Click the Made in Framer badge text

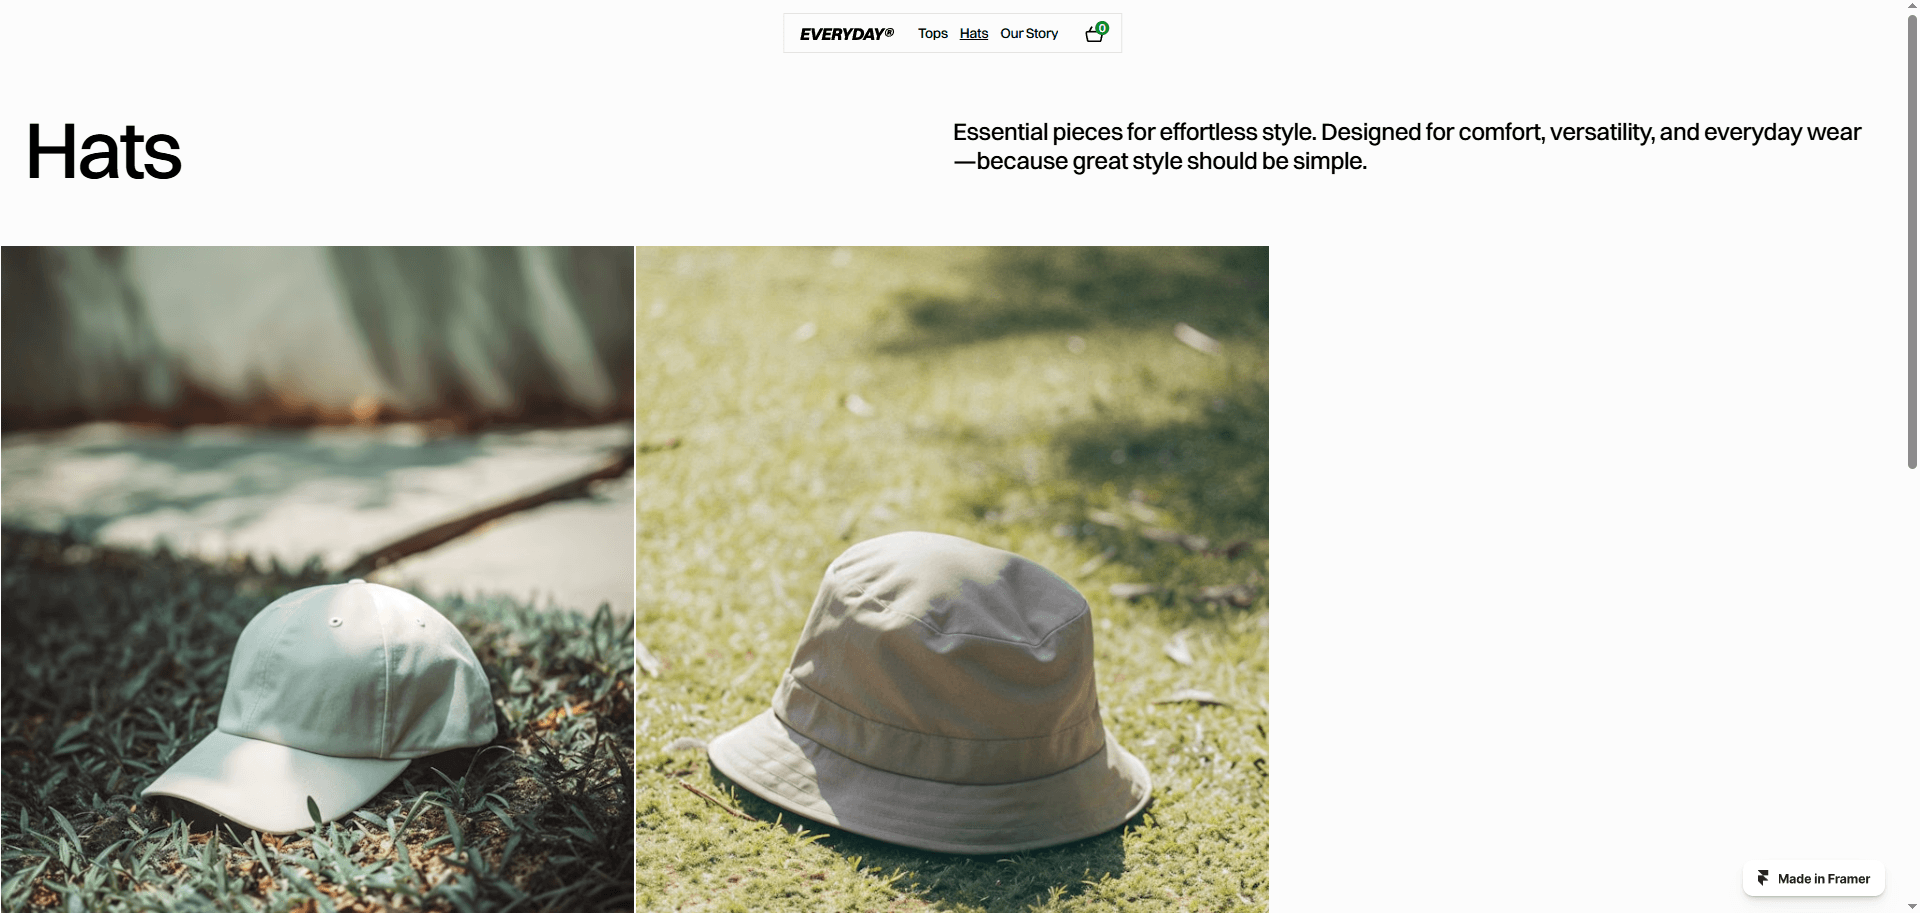[x=1823, y=879]
